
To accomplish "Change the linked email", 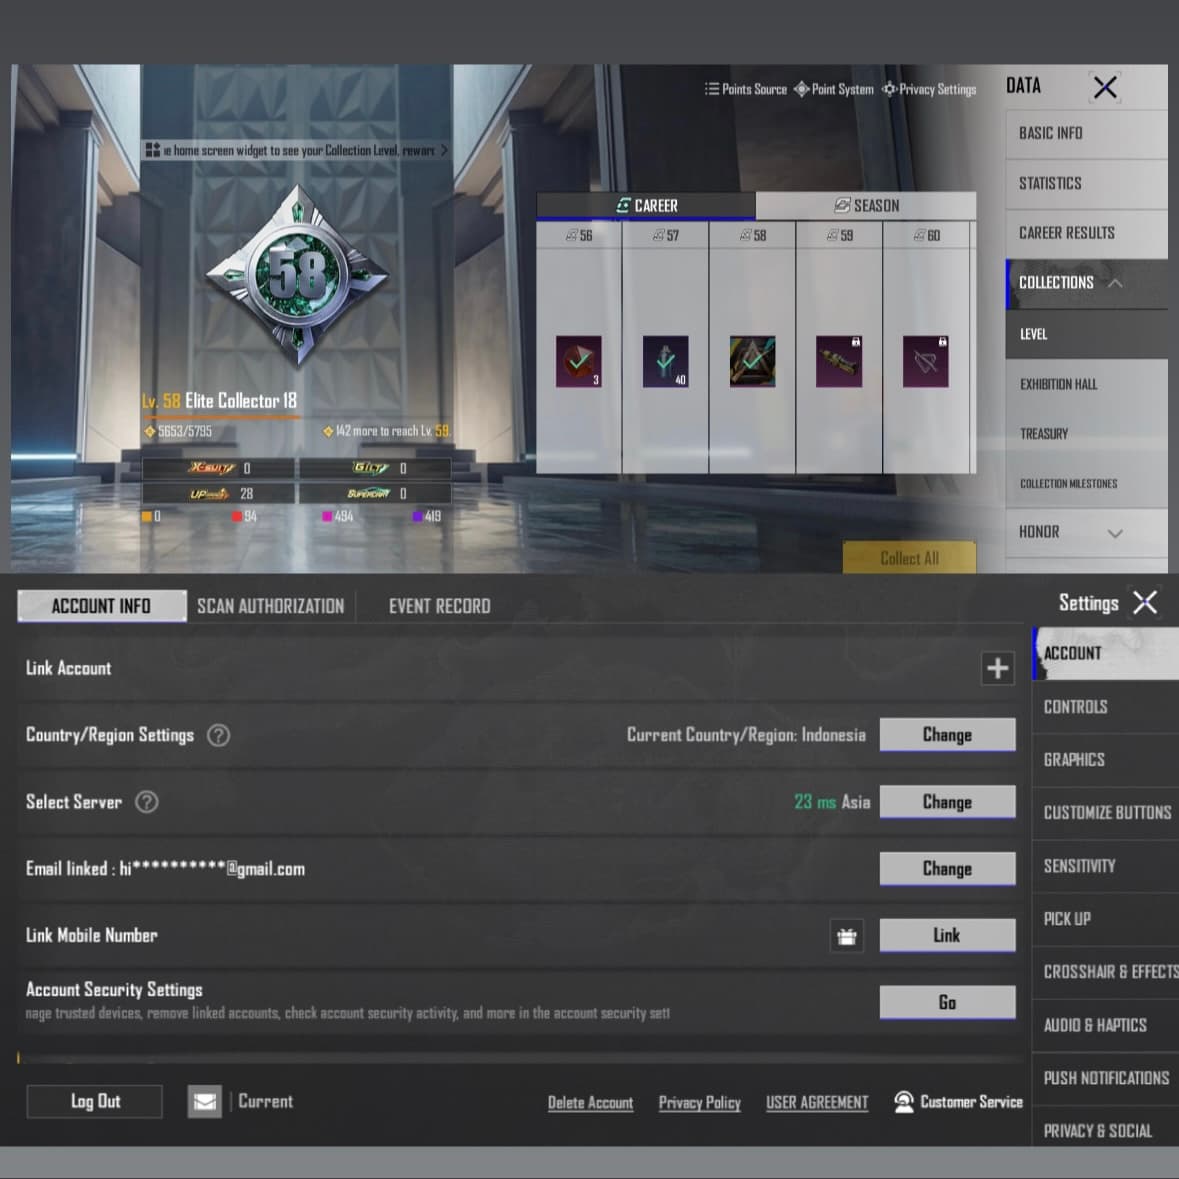I will click(947, 868).
